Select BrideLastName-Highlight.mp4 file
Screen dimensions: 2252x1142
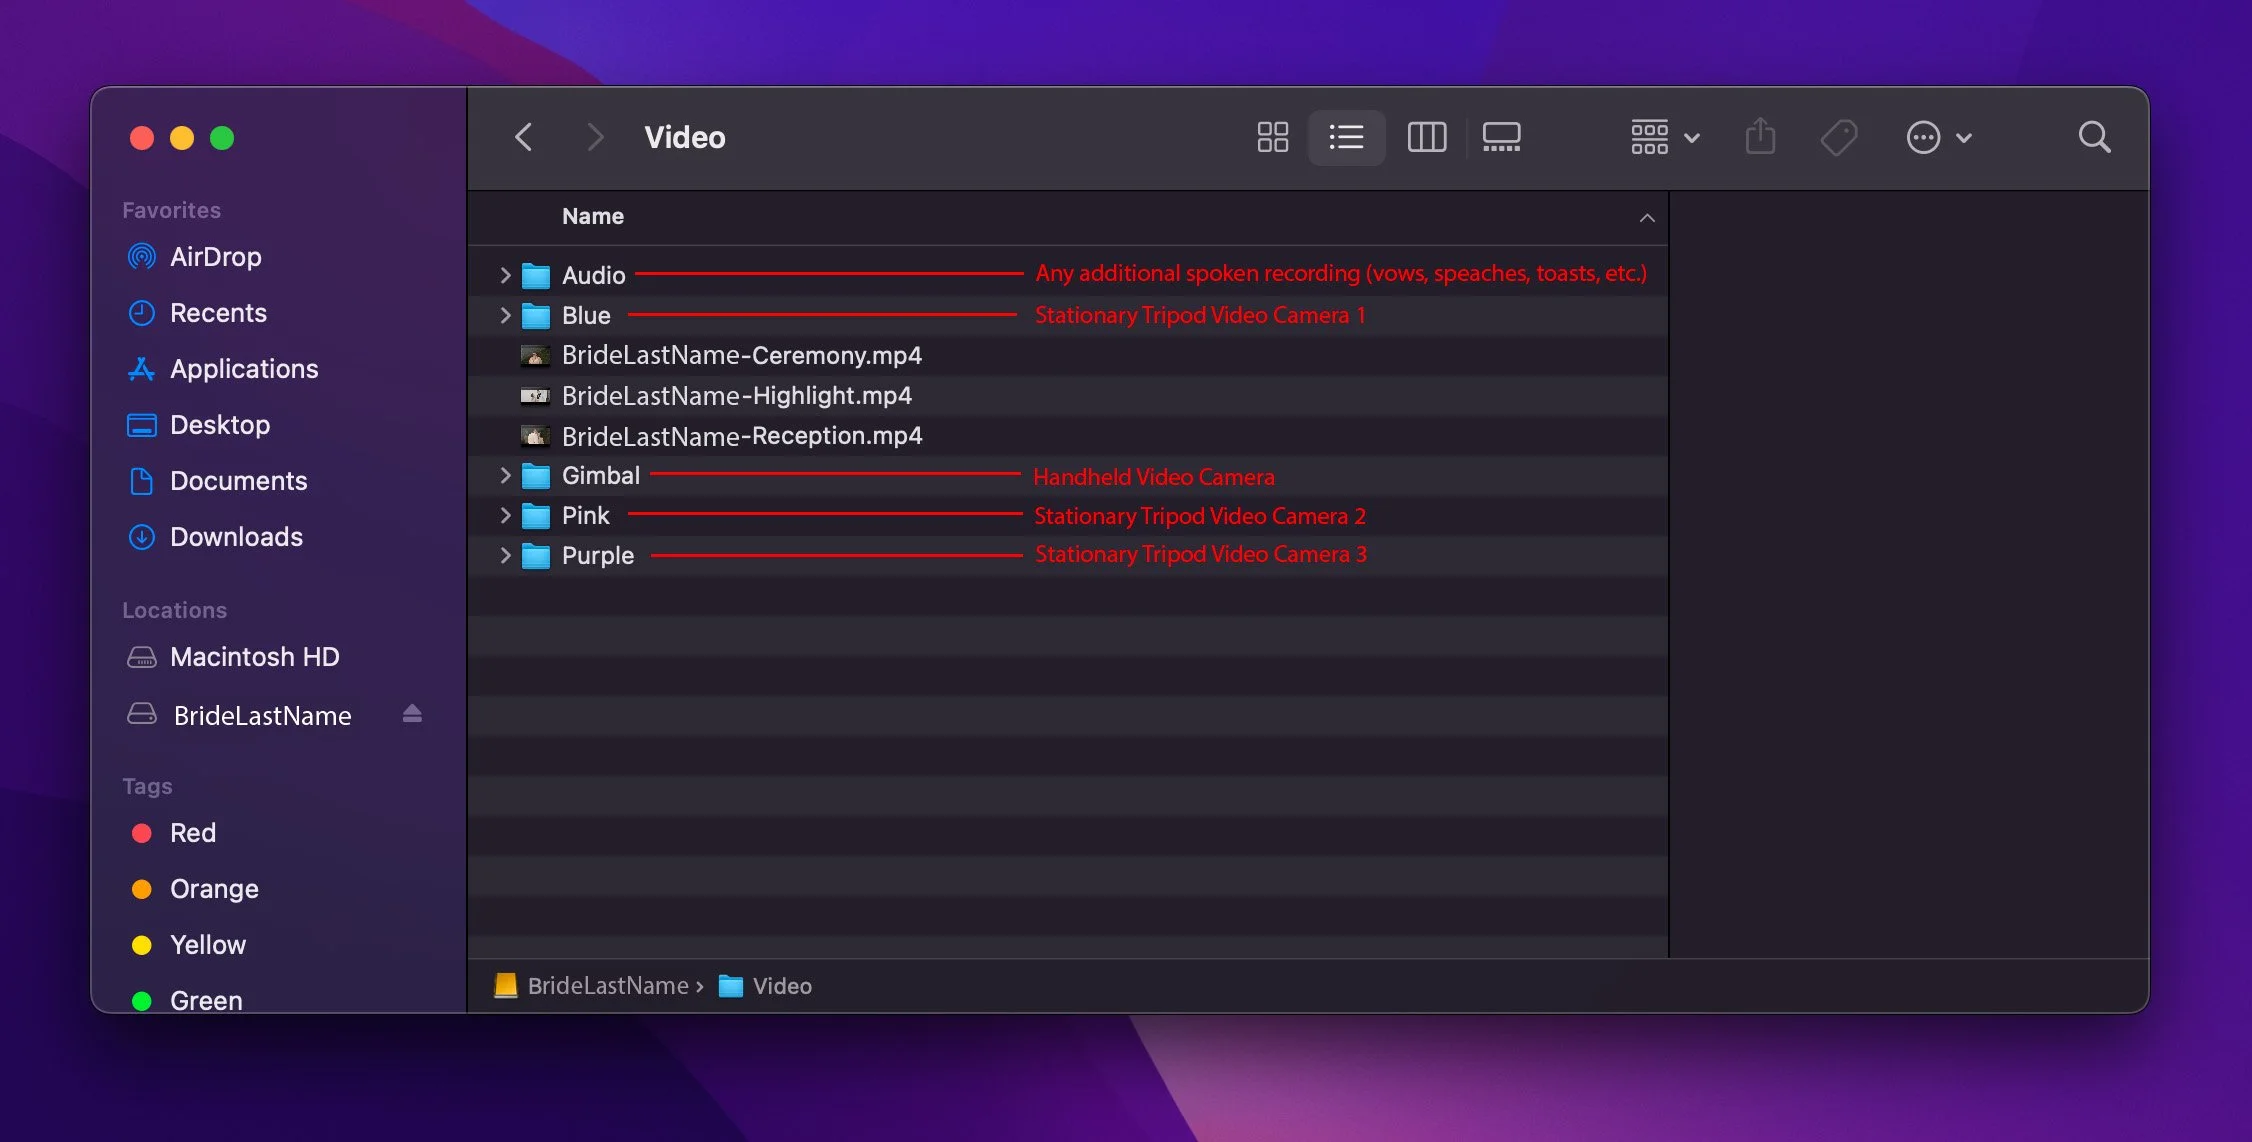click(736, 396)
